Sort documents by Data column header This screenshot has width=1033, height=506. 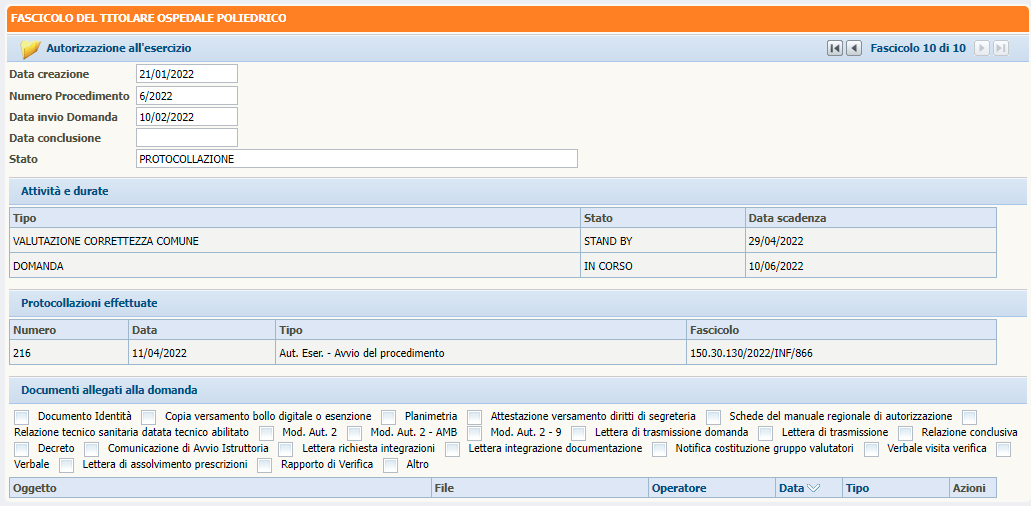pos(809,488)
